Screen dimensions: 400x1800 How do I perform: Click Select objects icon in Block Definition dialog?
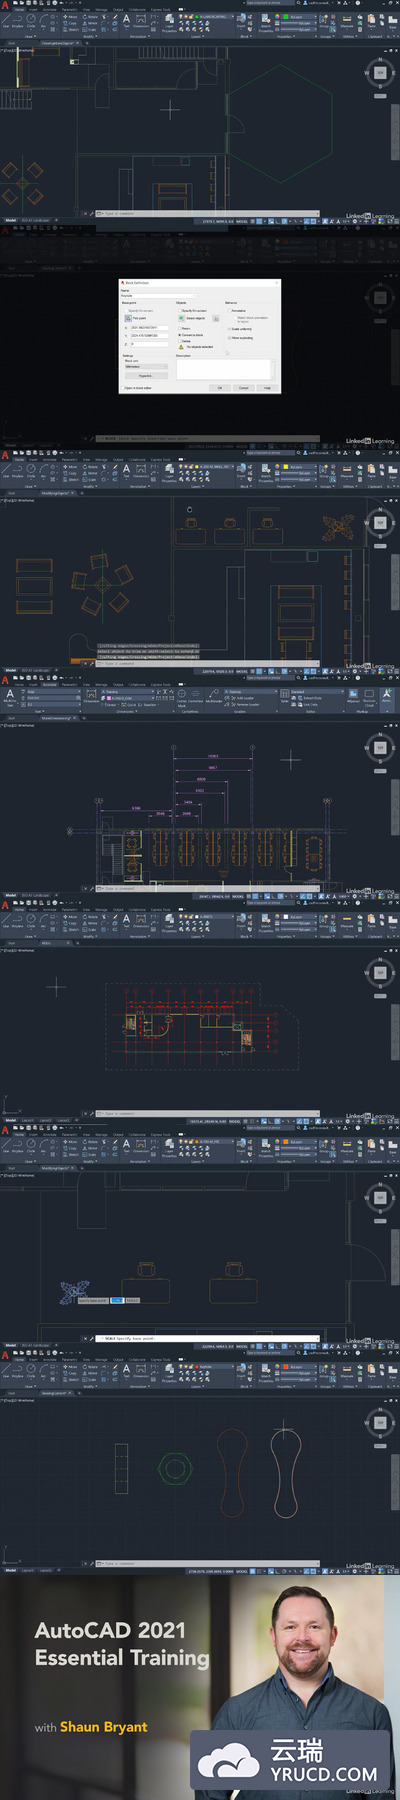[x=181, y=318]
